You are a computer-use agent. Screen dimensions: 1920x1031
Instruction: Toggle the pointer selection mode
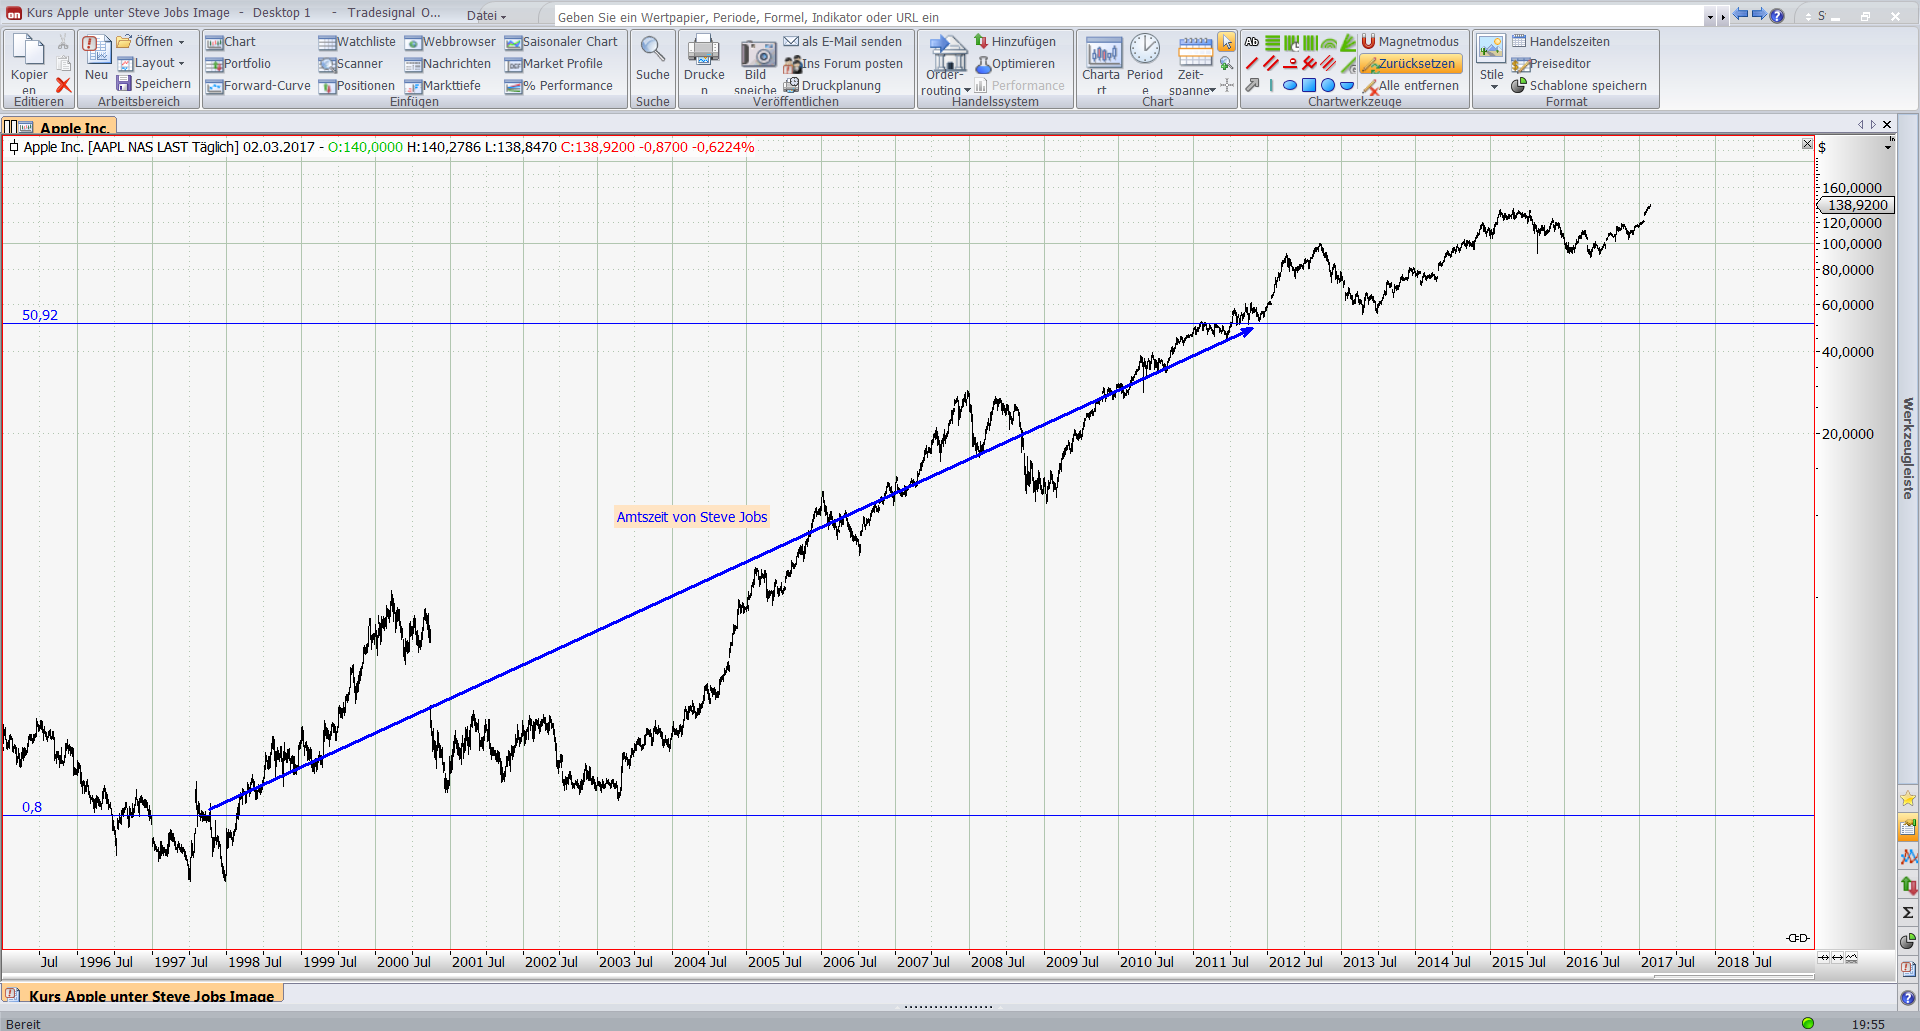coord(1226,42)
